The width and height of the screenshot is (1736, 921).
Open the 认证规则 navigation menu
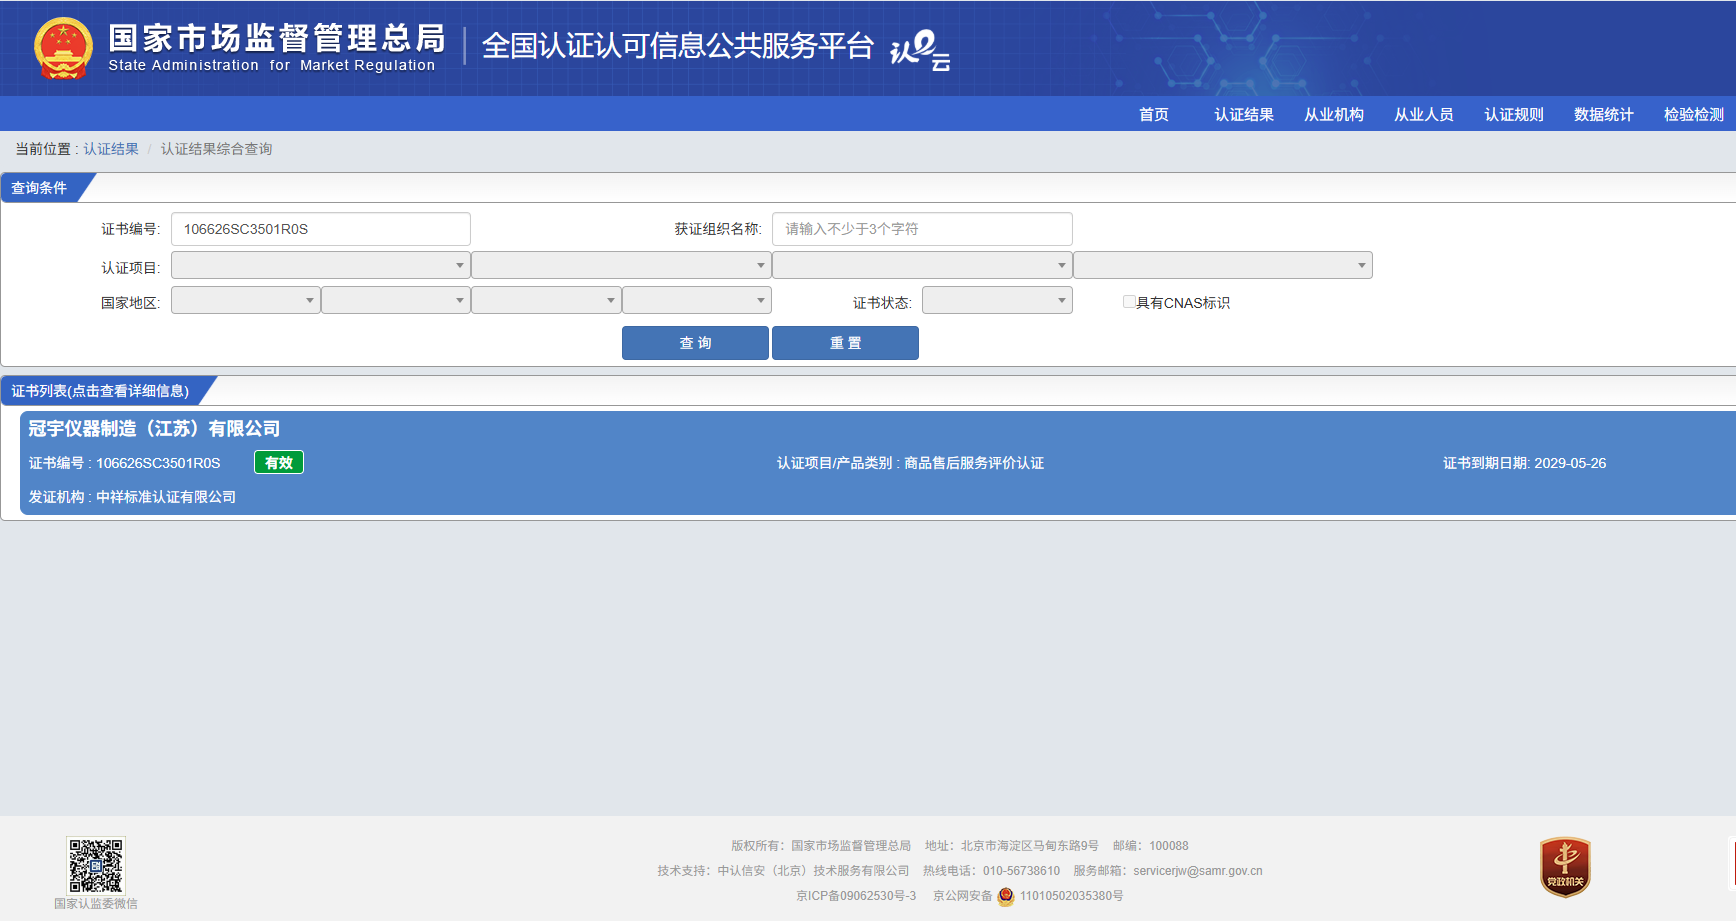(x=1514, y=114)
